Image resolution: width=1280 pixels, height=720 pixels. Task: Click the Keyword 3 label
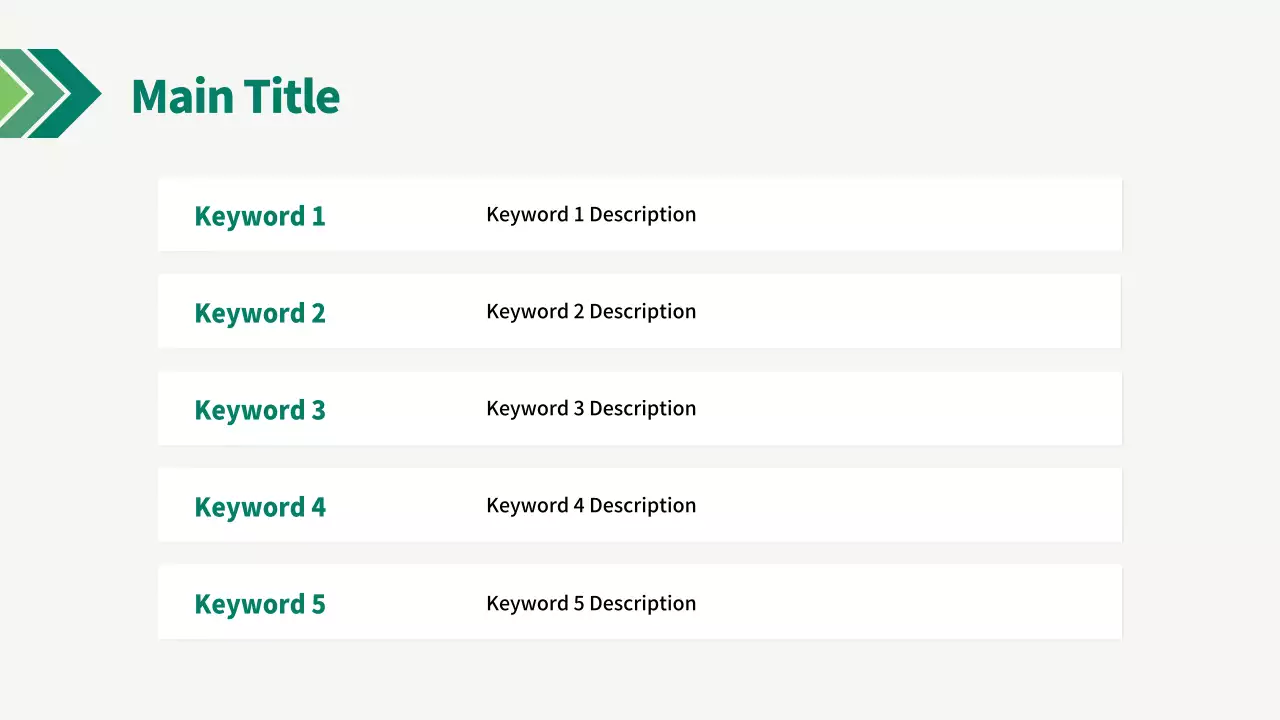tap(260, 410)
